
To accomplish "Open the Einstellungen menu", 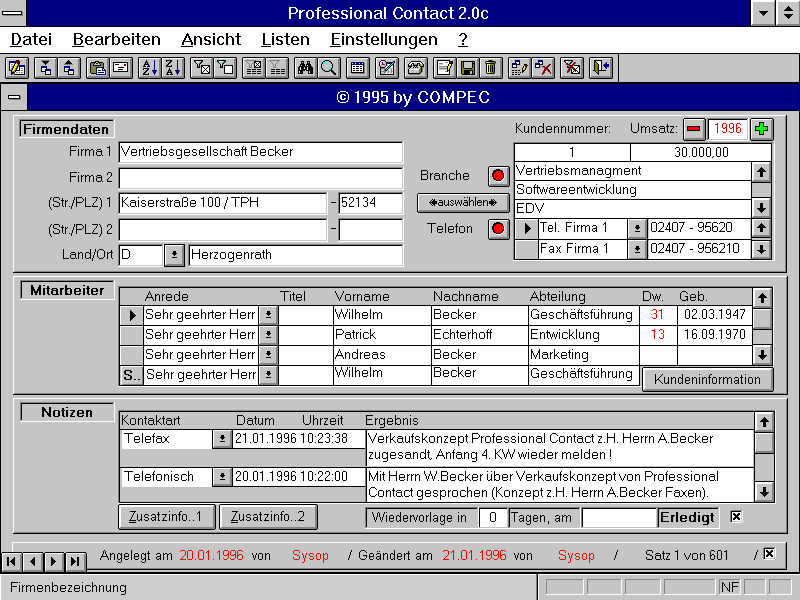I will point(383,40).
